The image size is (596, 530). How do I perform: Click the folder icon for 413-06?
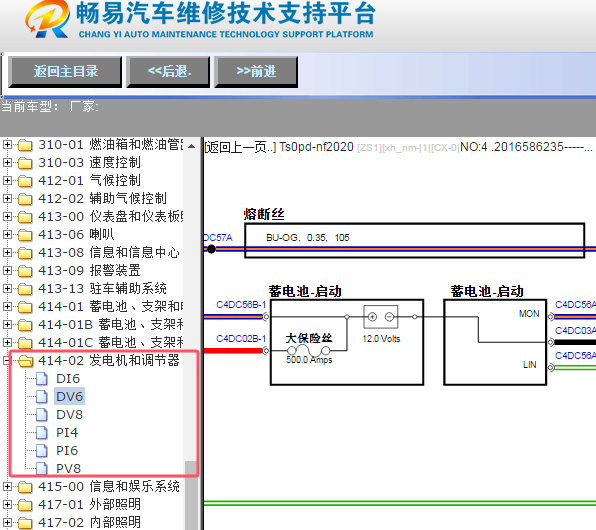pos(25,235)
